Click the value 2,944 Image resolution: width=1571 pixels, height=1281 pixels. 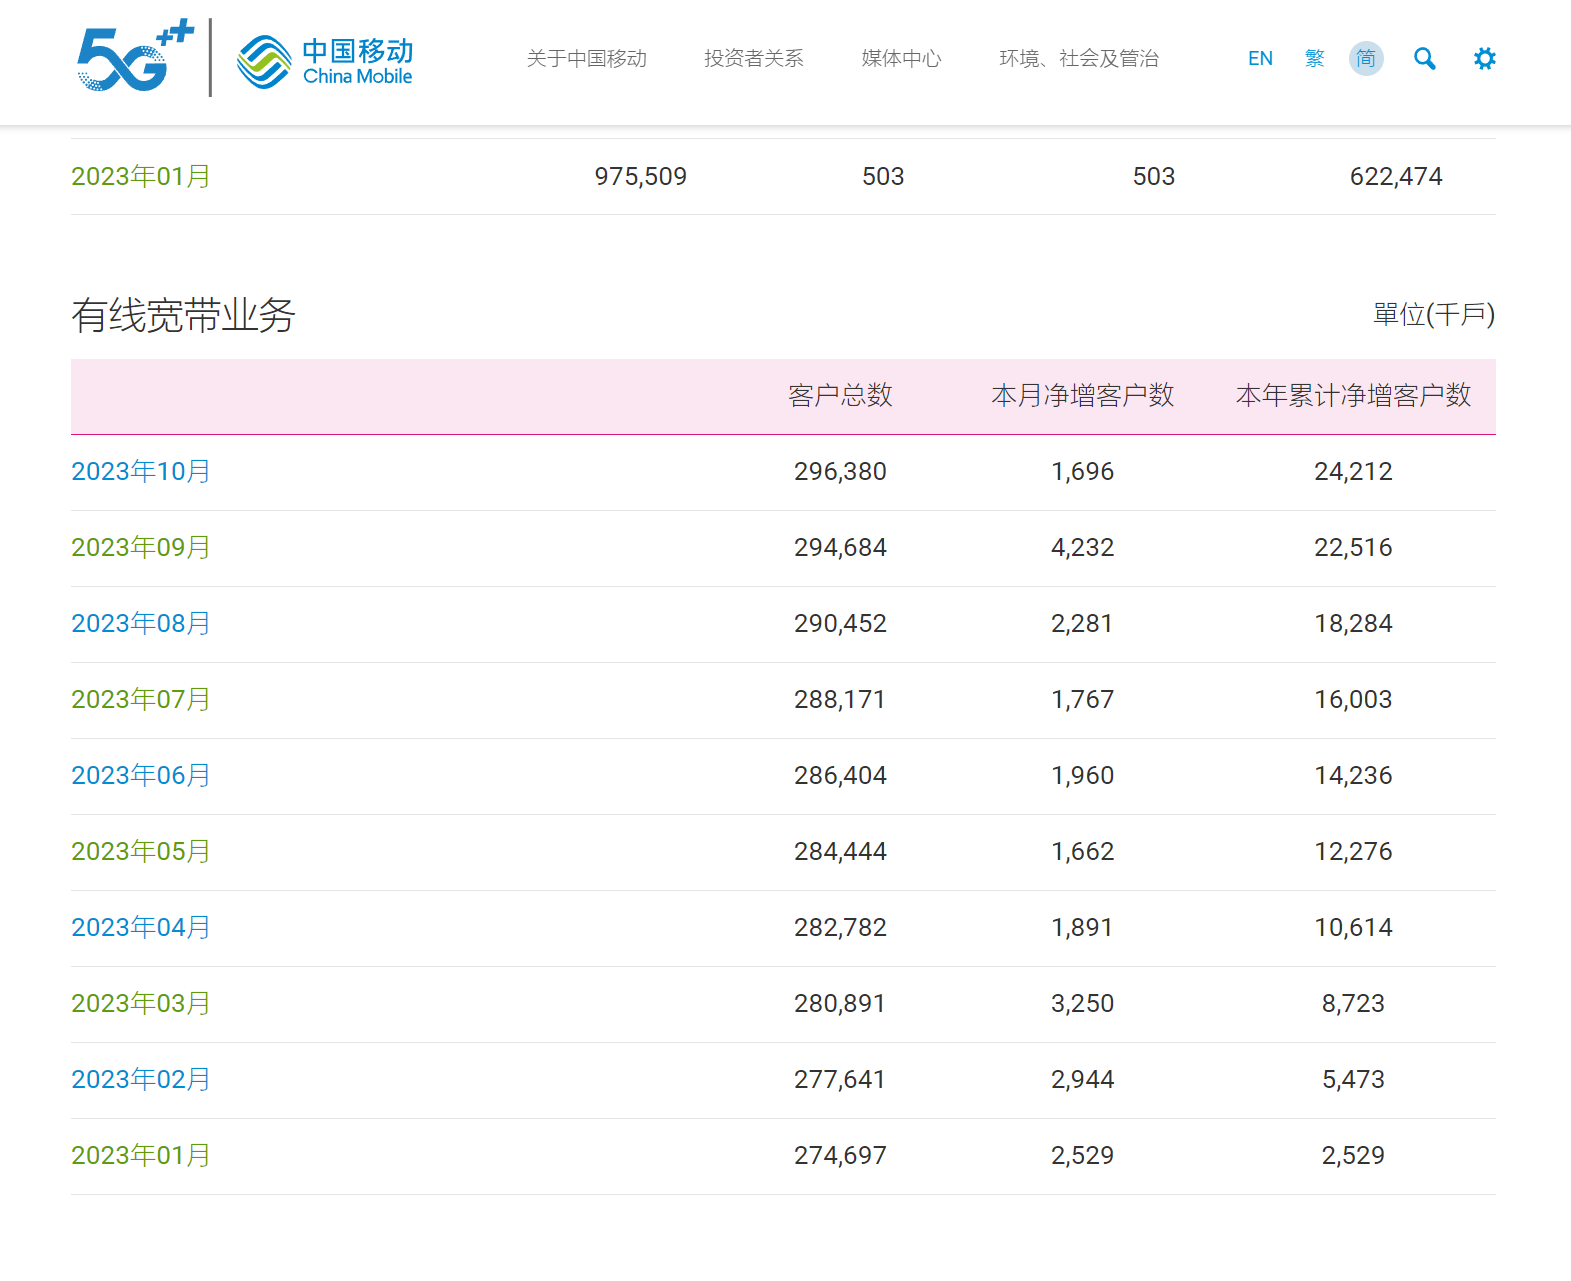(1083, 1080)
